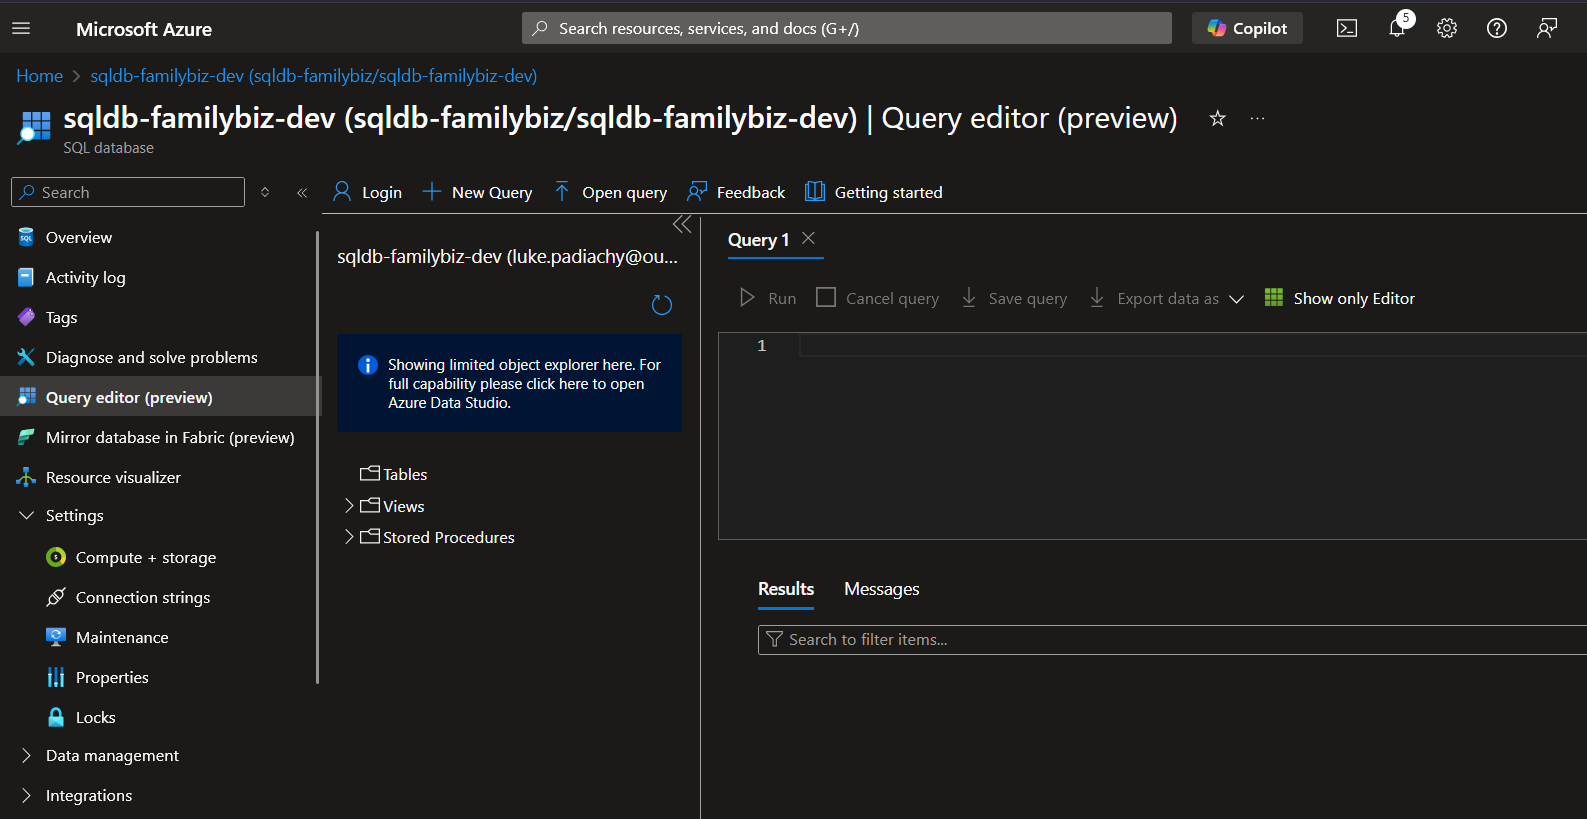Focus the global search resources box
This screenshot has height=819, width=1587.
click(847, 28)
